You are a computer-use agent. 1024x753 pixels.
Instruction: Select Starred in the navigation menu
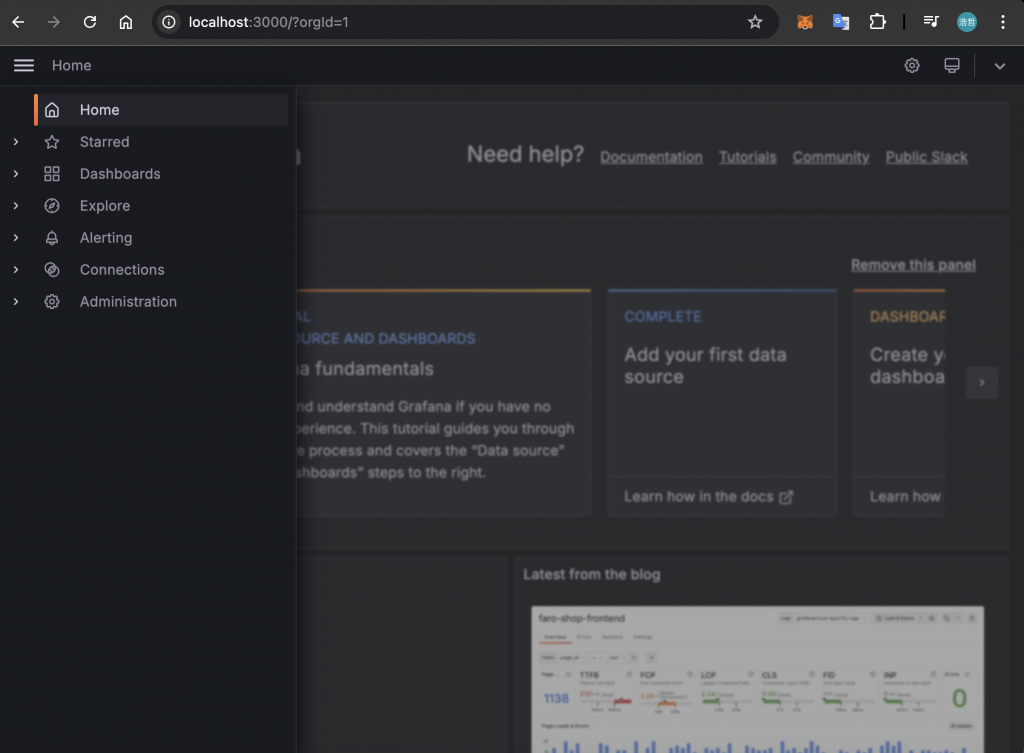pyautogui.click(x=104, y=142)
